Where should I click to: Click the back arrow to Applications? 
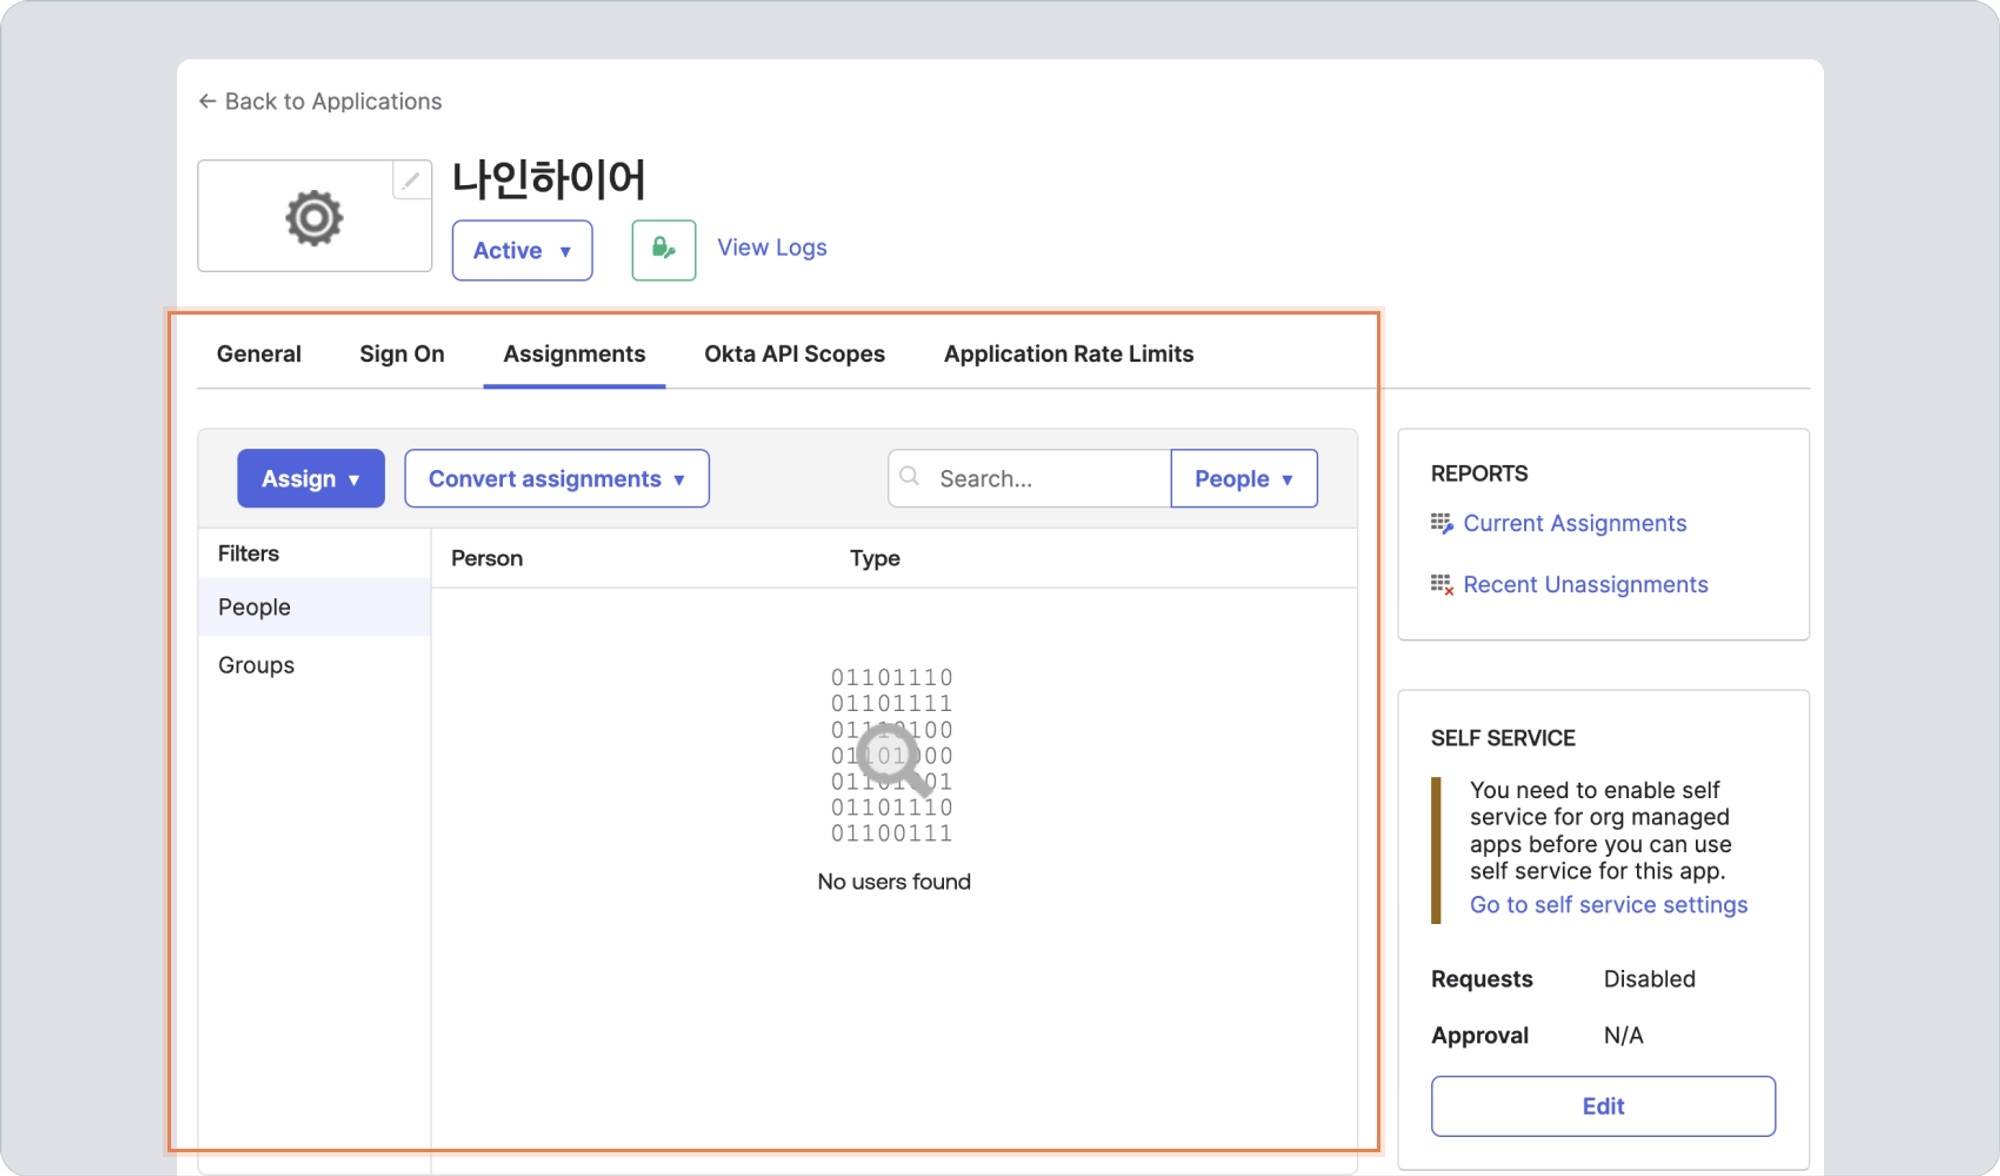pos(207,101)
